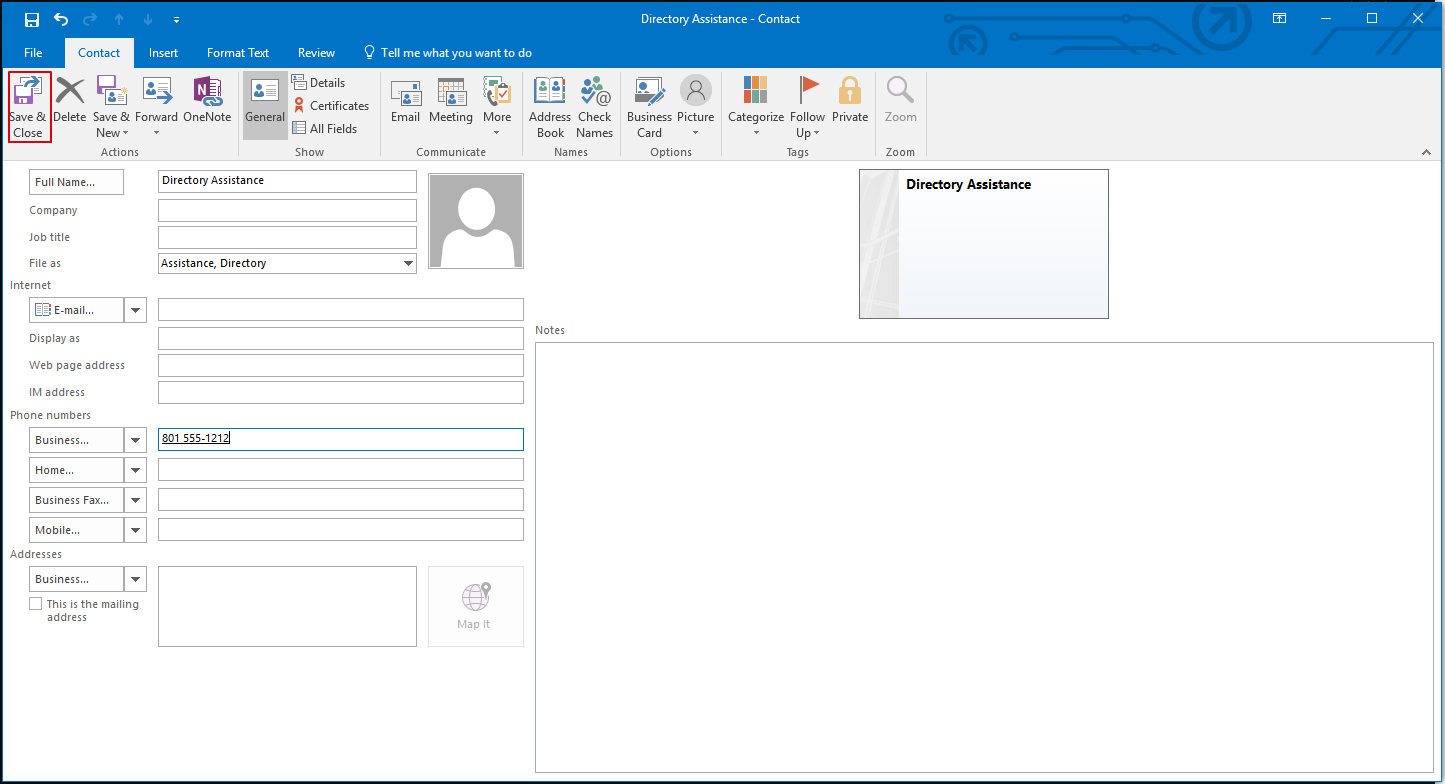Click the Directory Assistance business card preview

[x=984, y=244]
